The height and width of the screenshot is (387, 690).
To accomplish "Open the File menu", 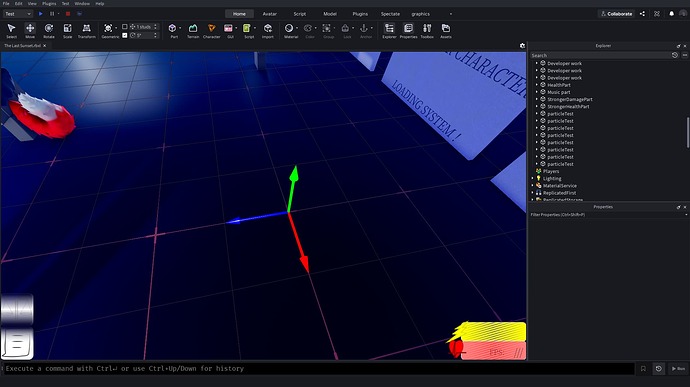I will [6, 4].
